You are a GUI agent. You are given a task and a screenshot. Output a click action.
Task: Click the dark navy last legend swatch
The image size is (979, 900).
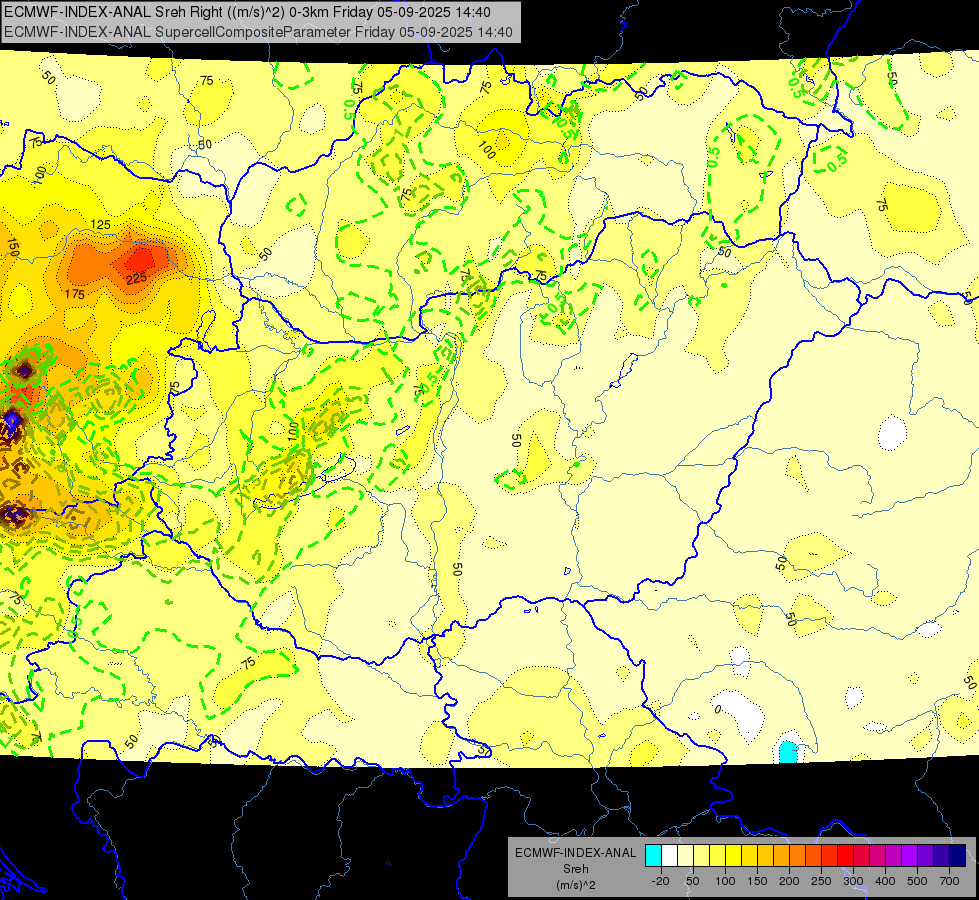click(x=958, y=855)
